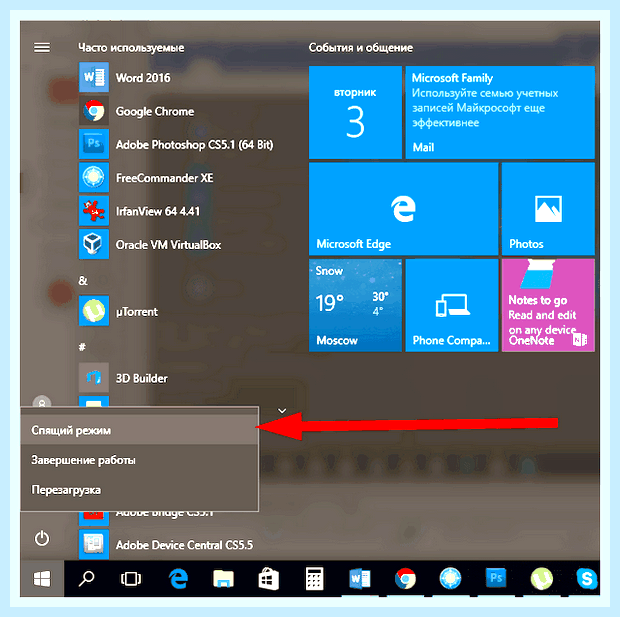Open Skype from the taskbar

point(587,579)
